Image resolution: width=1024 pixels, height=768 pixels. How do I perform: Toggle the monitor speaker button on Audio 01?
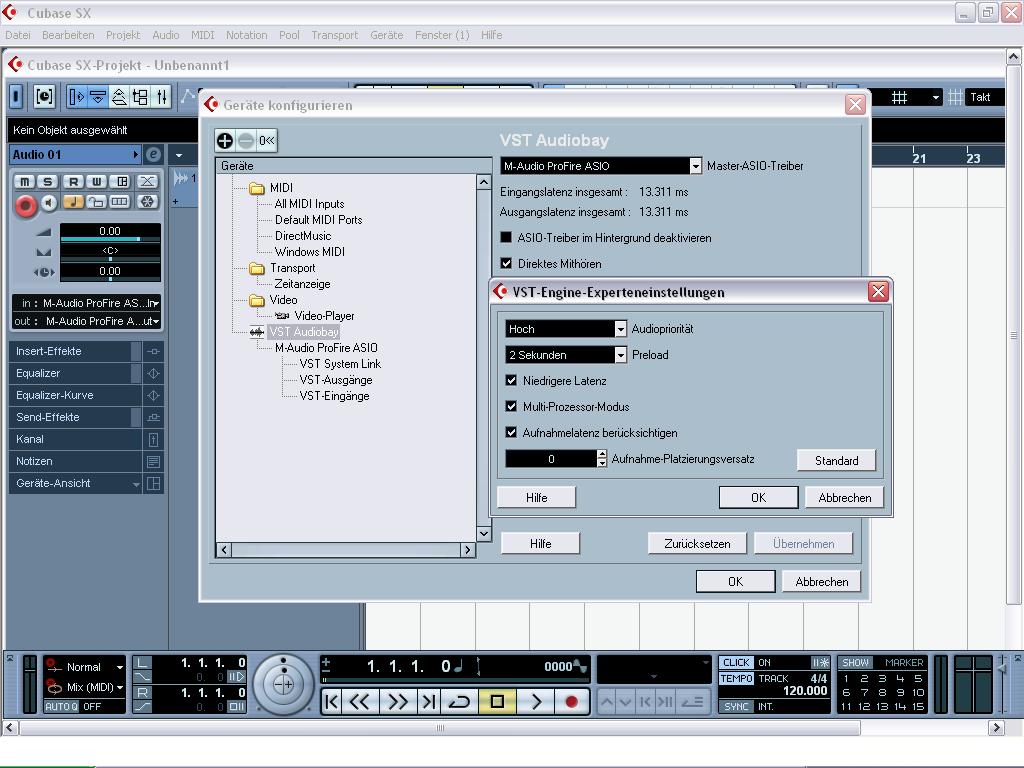[49, 203]
